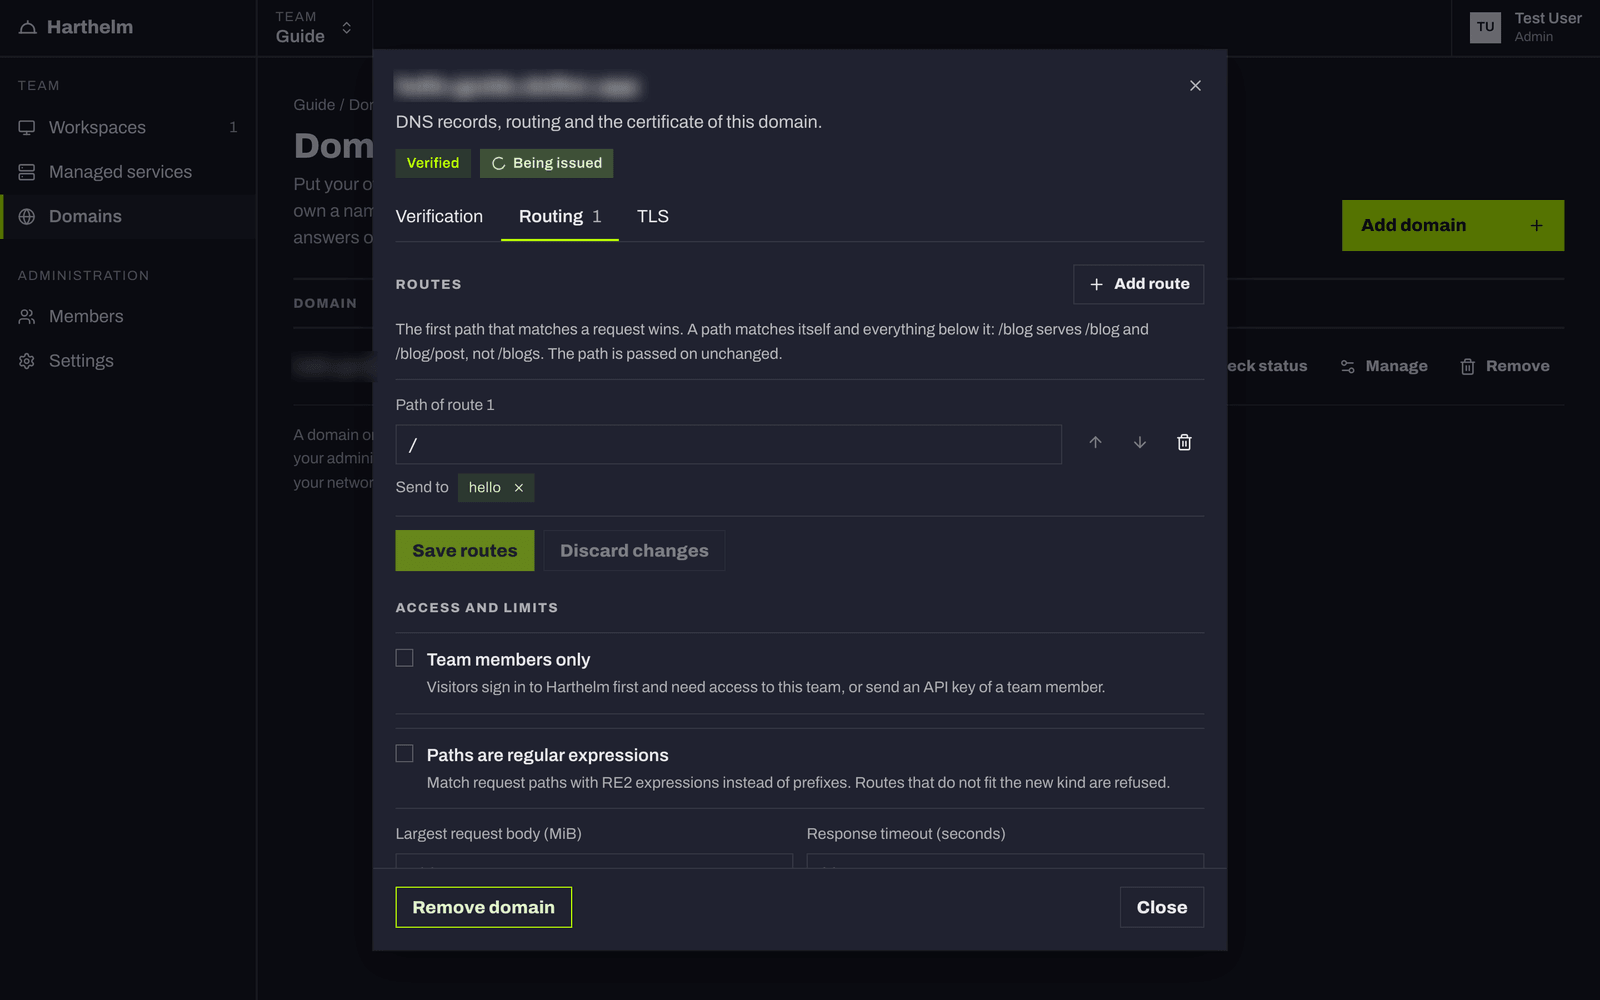Viewport: 1600px width, 1000px height.
Task: Click the TU avatar
Action: pyautogui.click(x=1485, y=27)
